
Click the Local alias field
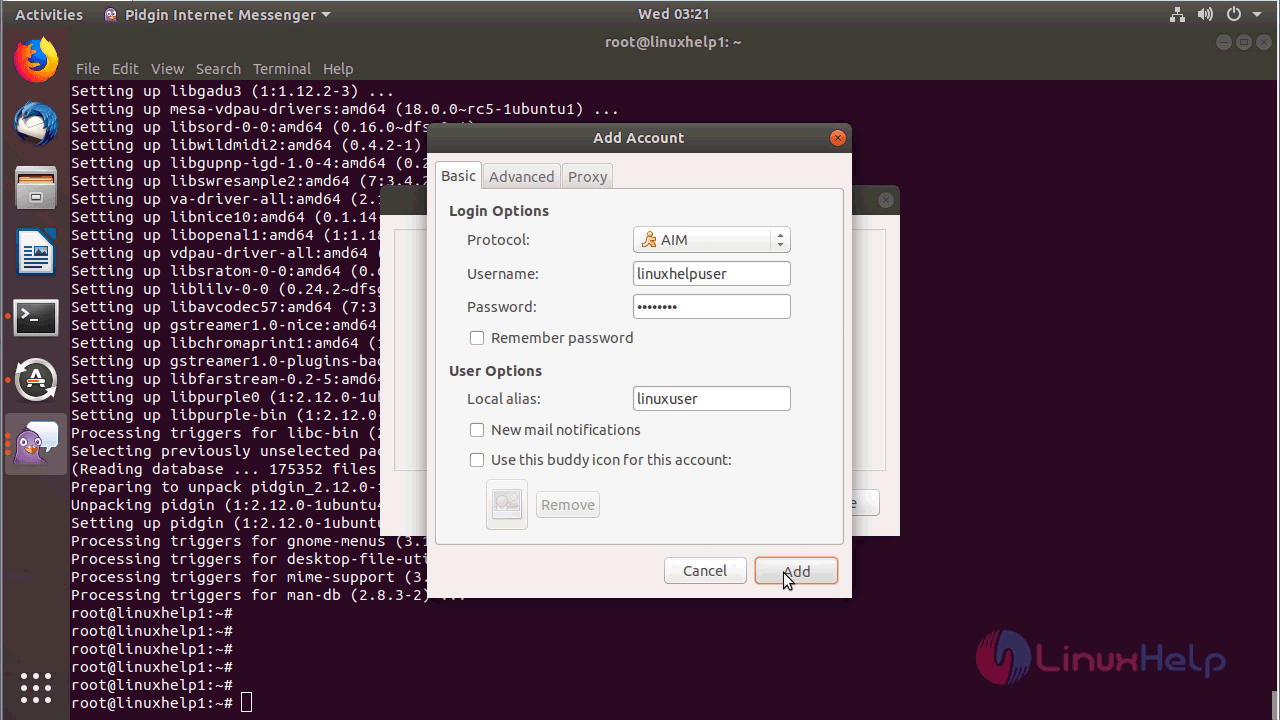coord(712,399)
